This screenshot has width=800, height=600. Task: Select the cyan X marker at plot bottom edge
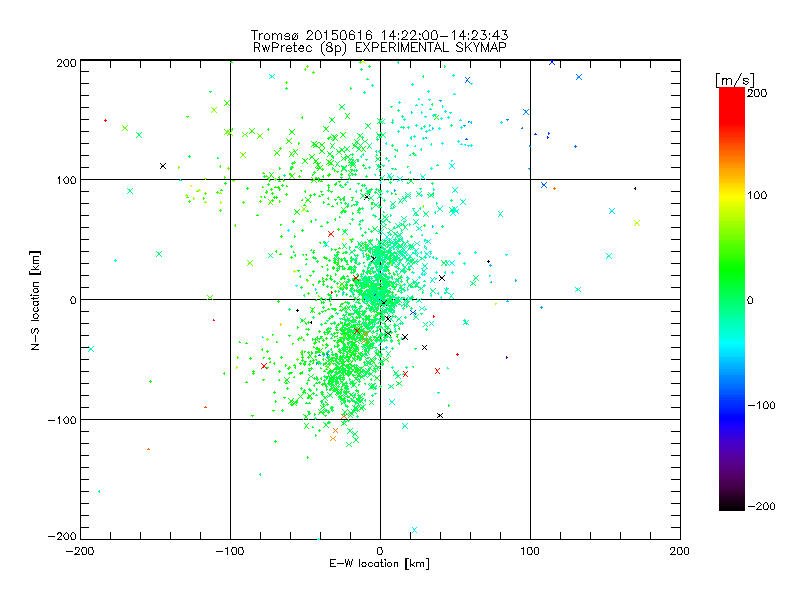(x=414, y=531)
